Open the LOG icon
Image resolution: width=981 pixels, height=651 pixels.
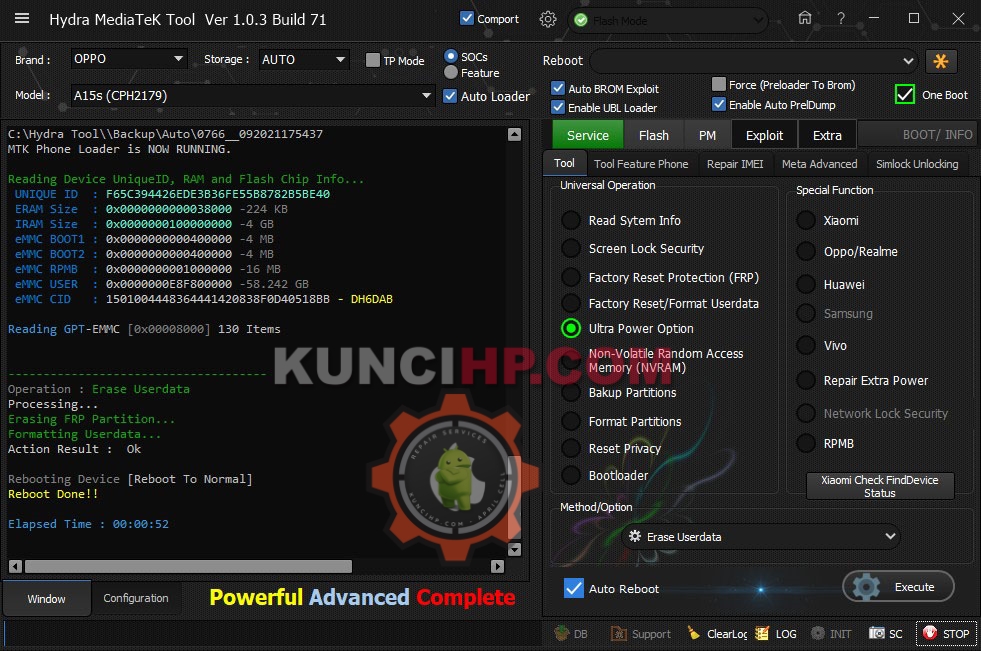click(x=776, y=633)
